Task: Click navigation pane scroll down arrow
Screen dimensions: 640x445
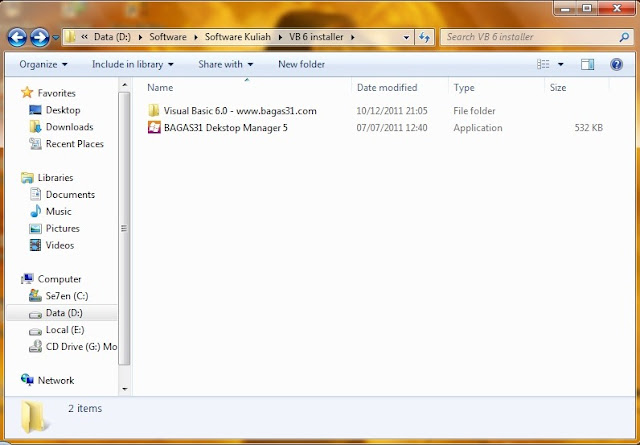Action: coord(124,389)
